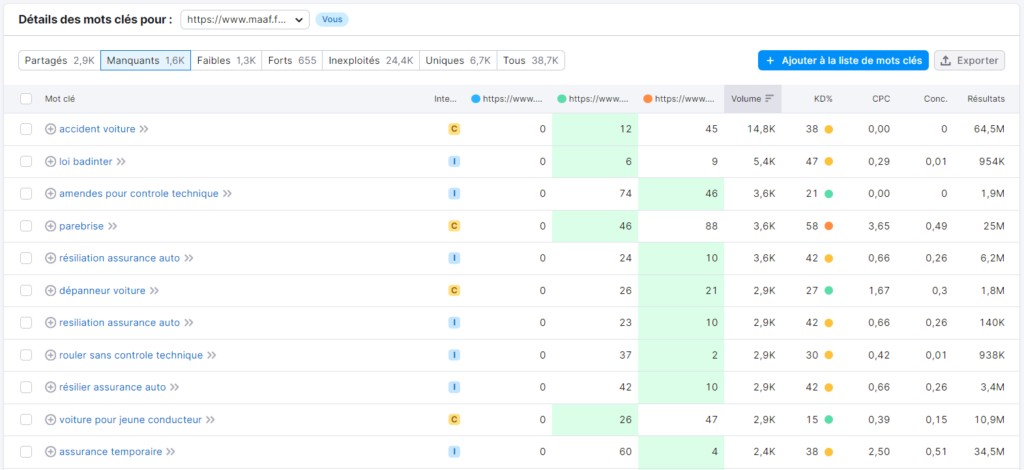Click the orange KD dot for parebrise
Image resolution: width=1024 pixels, height=470 pixels.
point(829,226)
